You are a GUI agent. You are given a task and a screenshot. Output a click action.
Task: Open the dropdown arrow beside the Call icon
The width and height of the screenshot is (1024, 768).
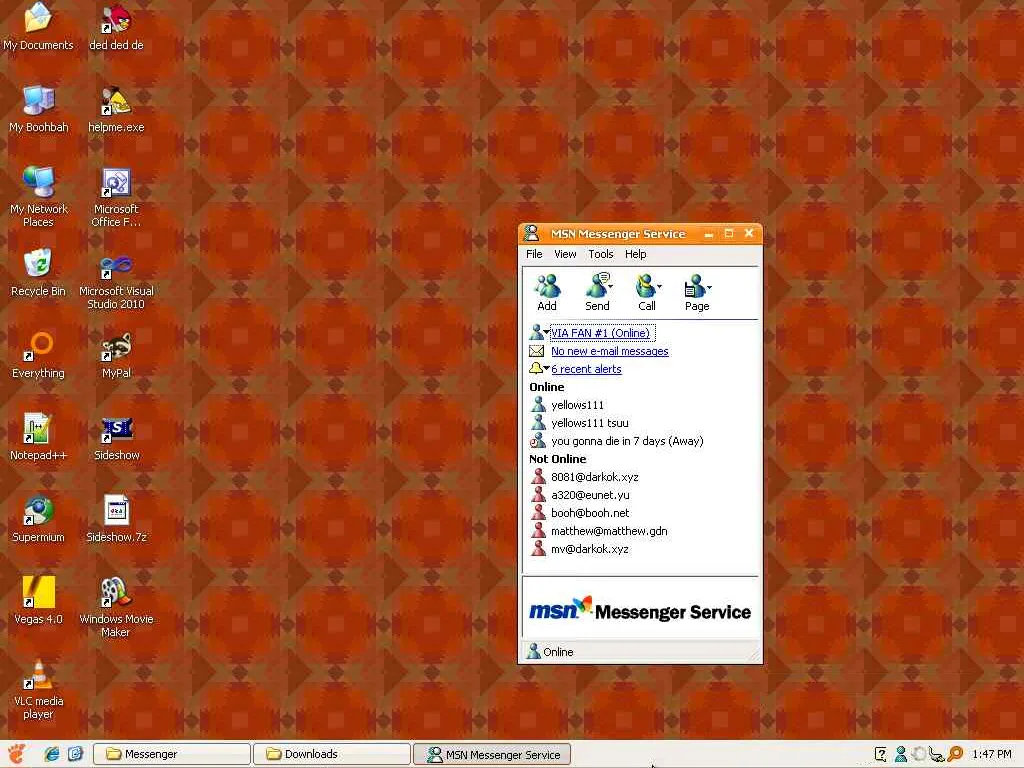(660, 287)
